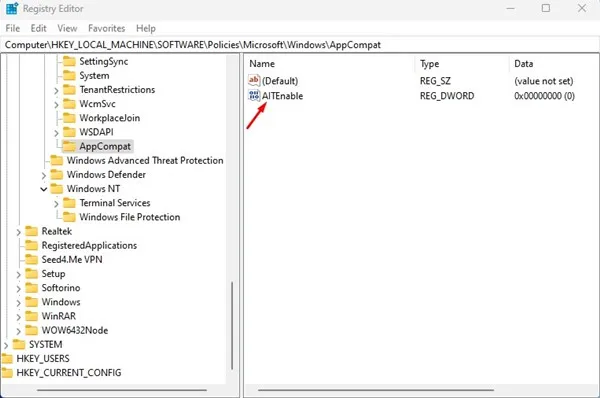Image resolution: width=600 pixels, height=398 pixels.
Task: Open the View menu
Action: (x=67, y=28)
